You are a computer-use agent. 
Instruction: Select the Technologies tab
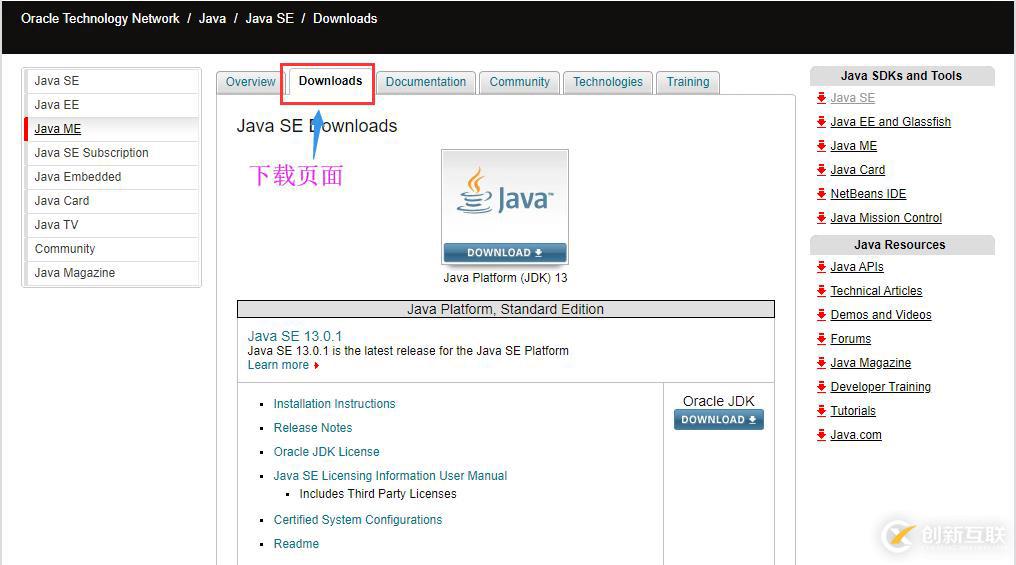tap(608, 82)
